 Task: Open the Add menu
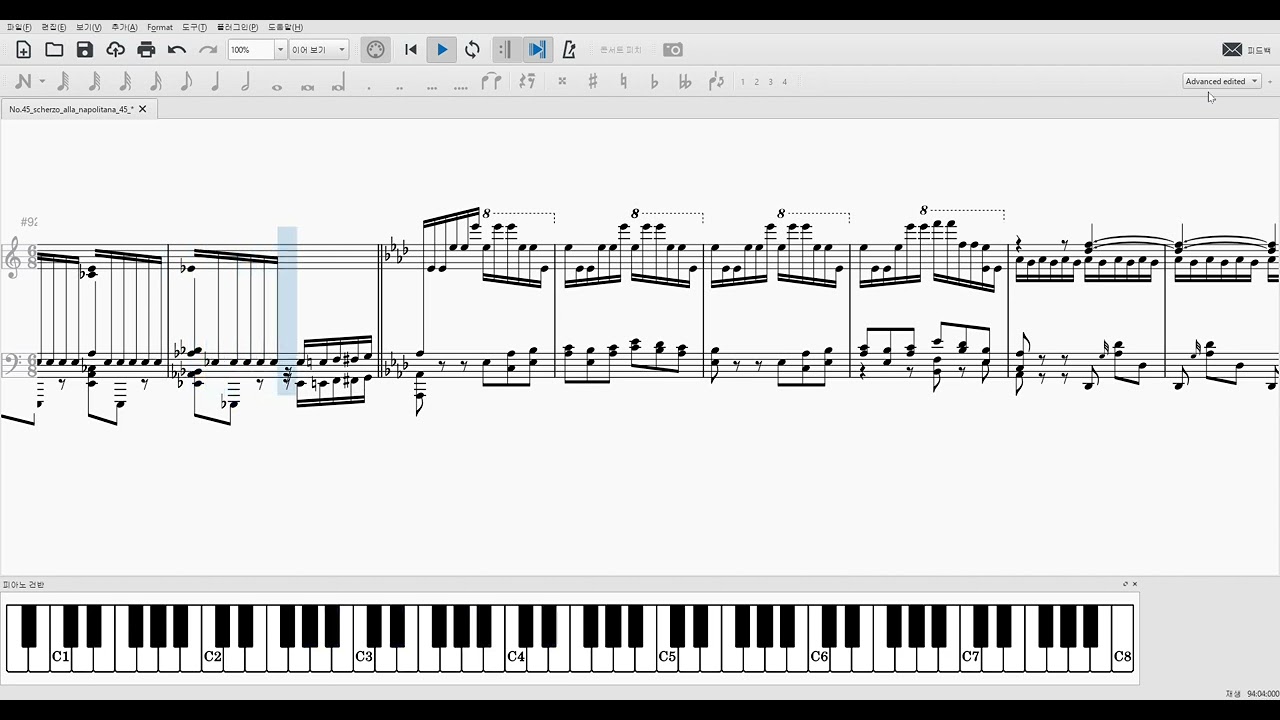click(124, 27)
